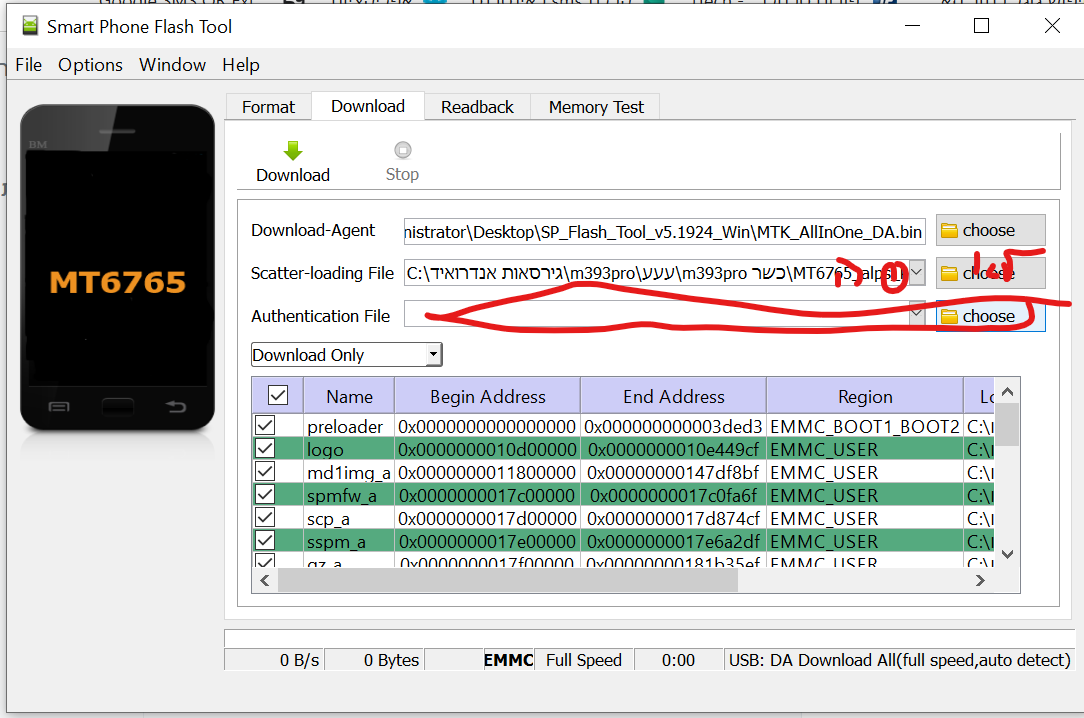Click the Authentication File choose folder icon
Viewport: 1084px width, 718px height.
point(949,317)
